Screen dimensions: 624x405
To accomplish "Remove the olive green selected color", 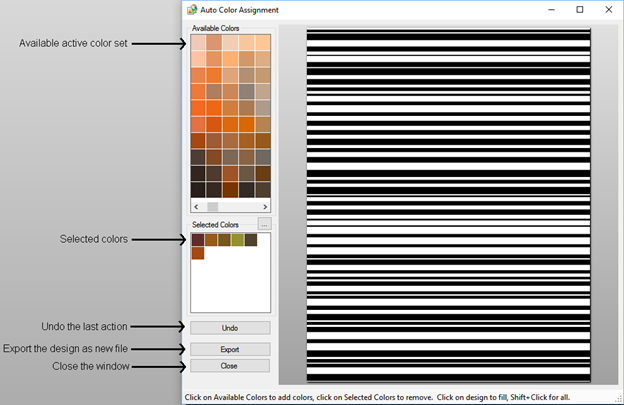I will coord(237,240).
